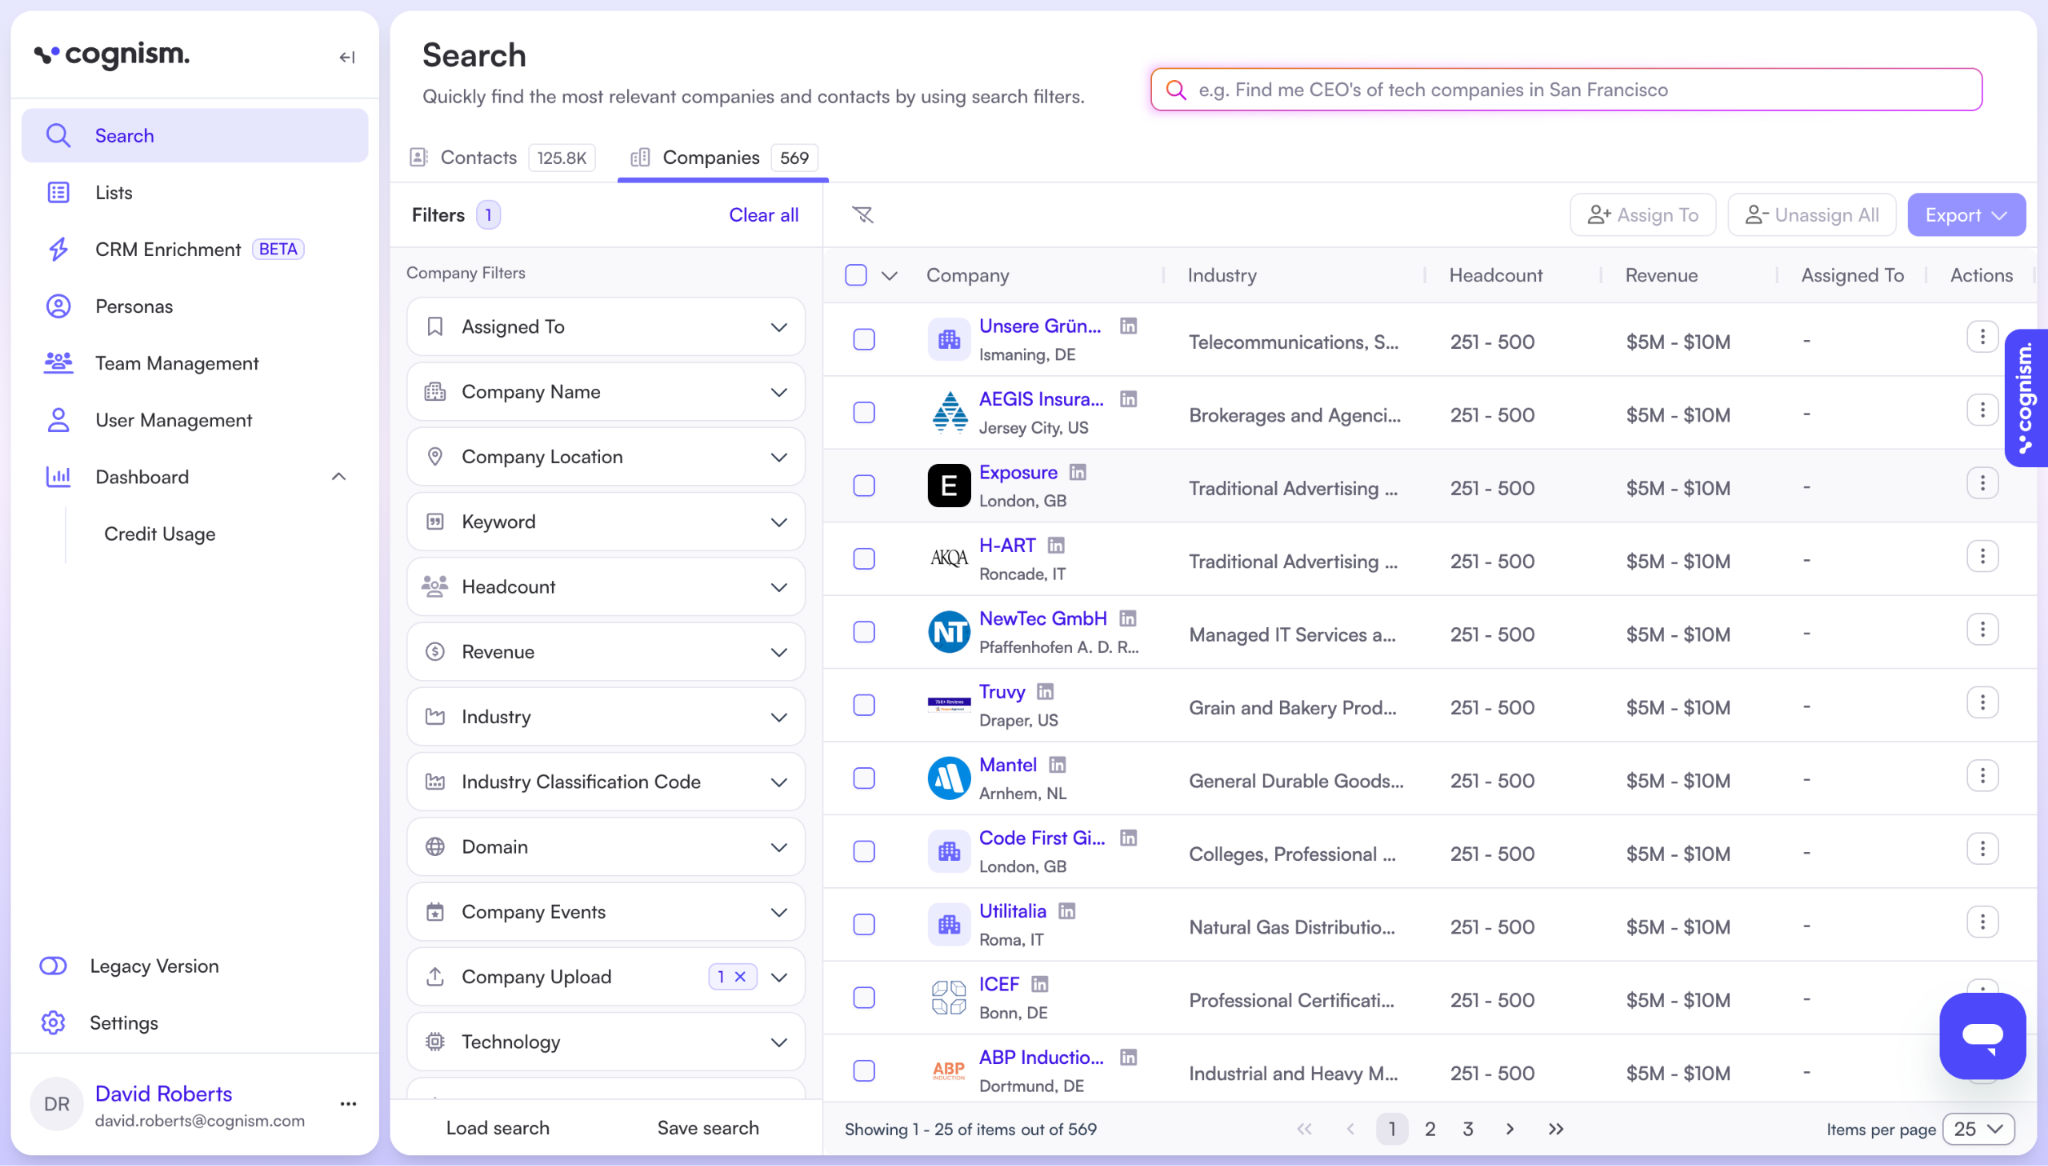Image resolution: width=2048 pixels, height=1166 pixels.
Task: Expand the Revenue filter
Action: (606, 652)
